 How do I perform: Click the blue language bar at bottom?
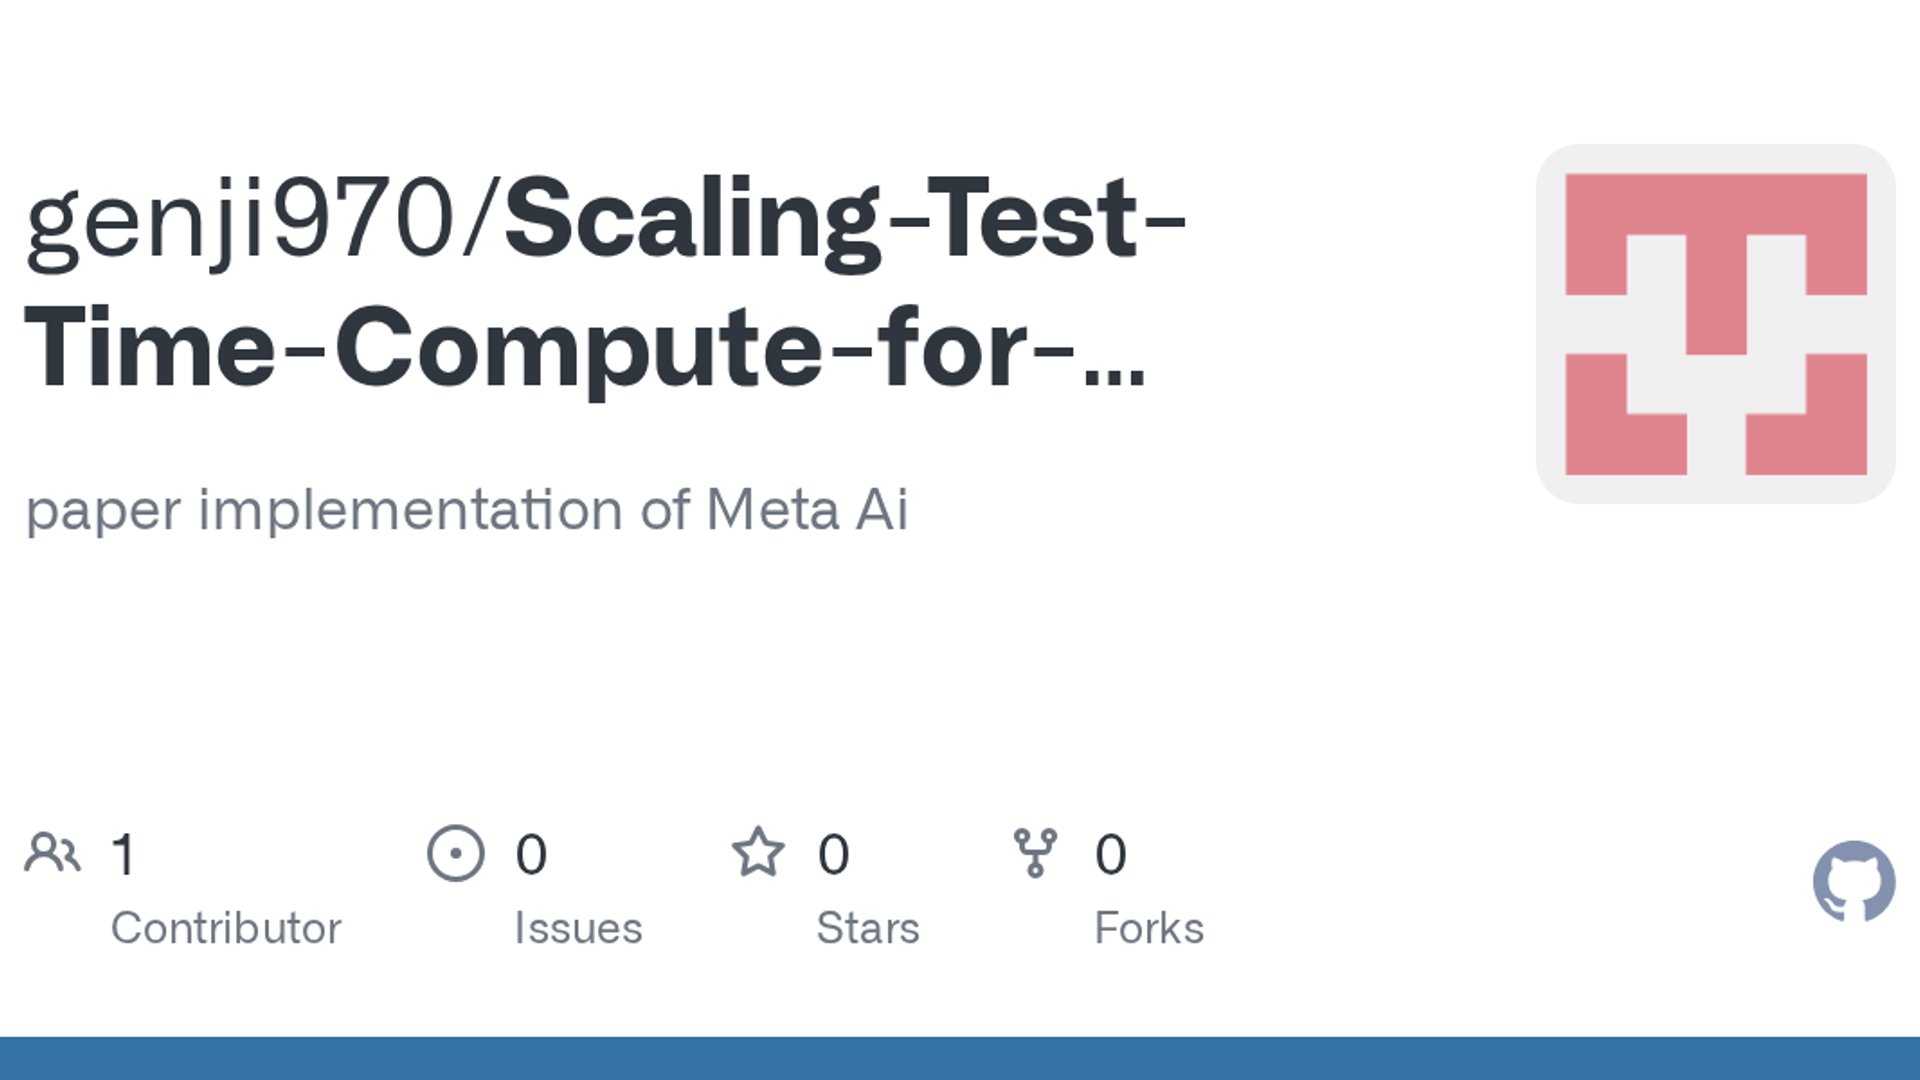pyautogui.click(x=960, y=1058)
